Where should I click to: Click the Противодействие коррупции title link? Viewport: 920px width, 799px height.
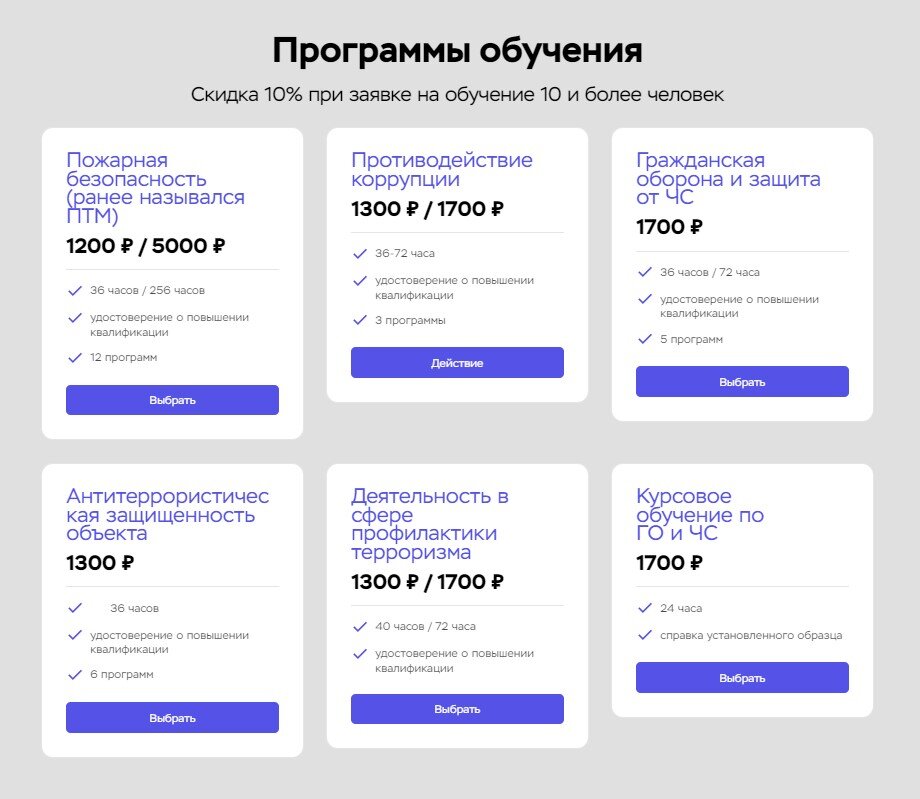[x=440, y=169]
